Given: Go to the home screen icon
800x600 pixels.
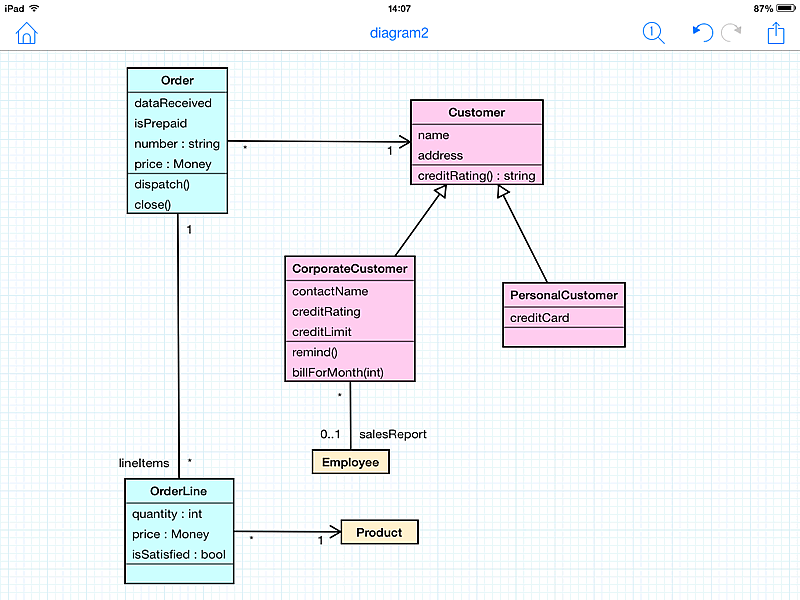Looking at the screenshot, I should pos(27,33).
